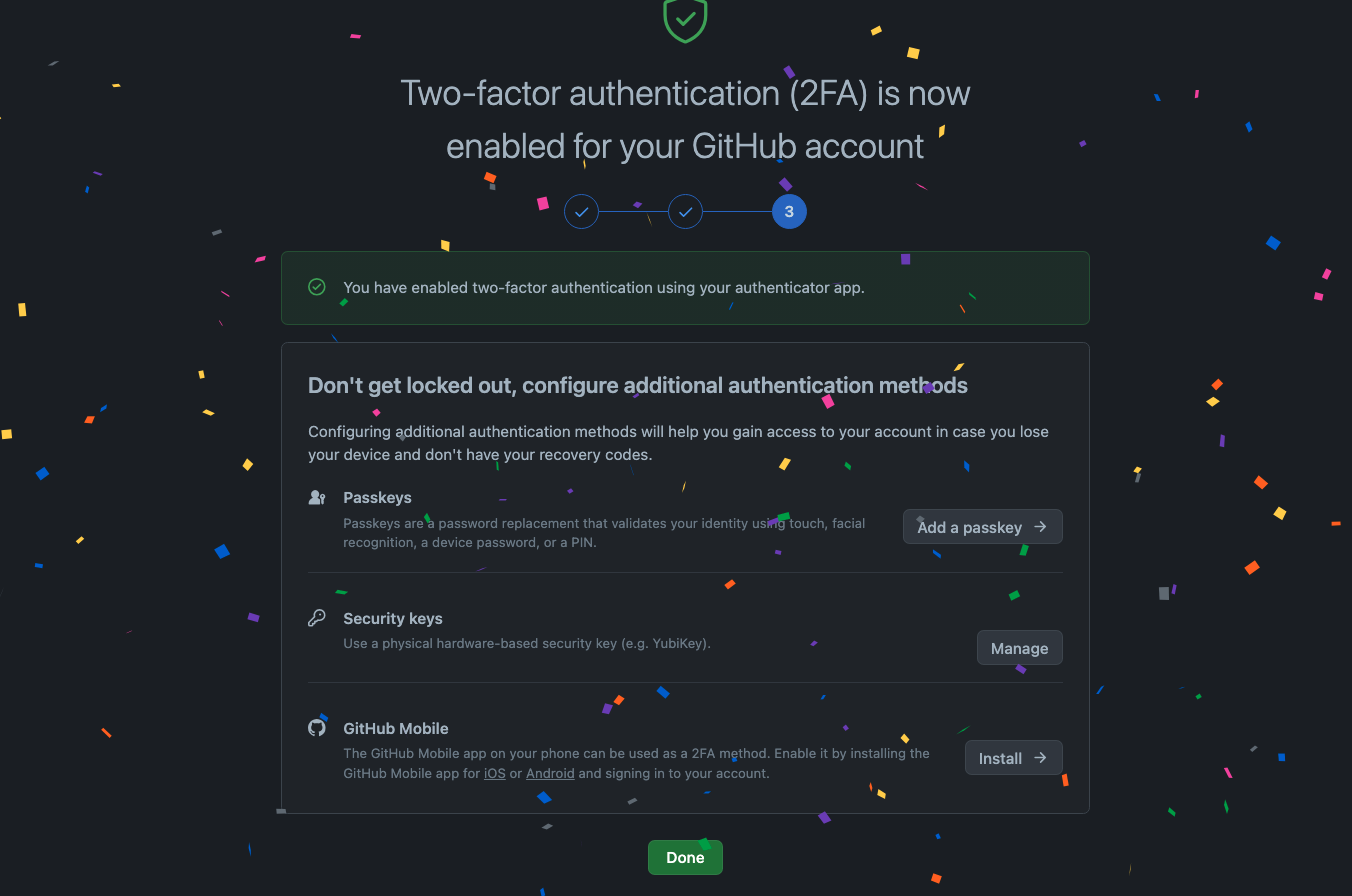Click the second step checkmark circle
This screenshot has height=896, width=1352.
pos(685,211)
